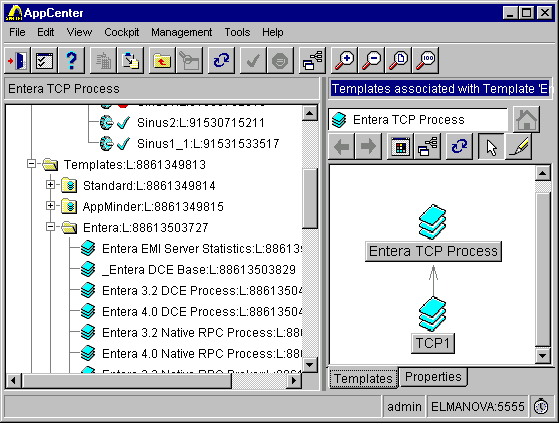Click the greyed-out stop sign toolbar icon
Image resolution: width=559 pixels, height=423 pixels.
[280, 60]
